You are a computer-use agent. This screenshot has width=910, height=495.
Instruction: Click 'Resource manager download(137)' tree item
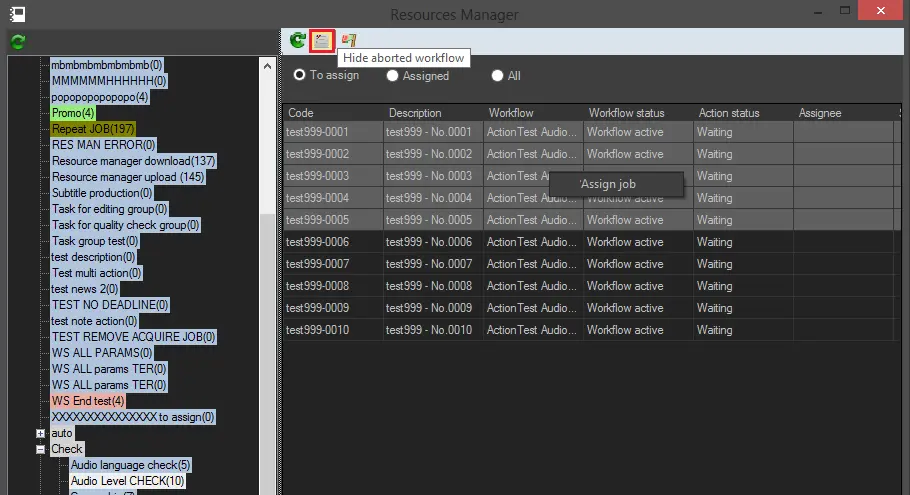(134, 161)
